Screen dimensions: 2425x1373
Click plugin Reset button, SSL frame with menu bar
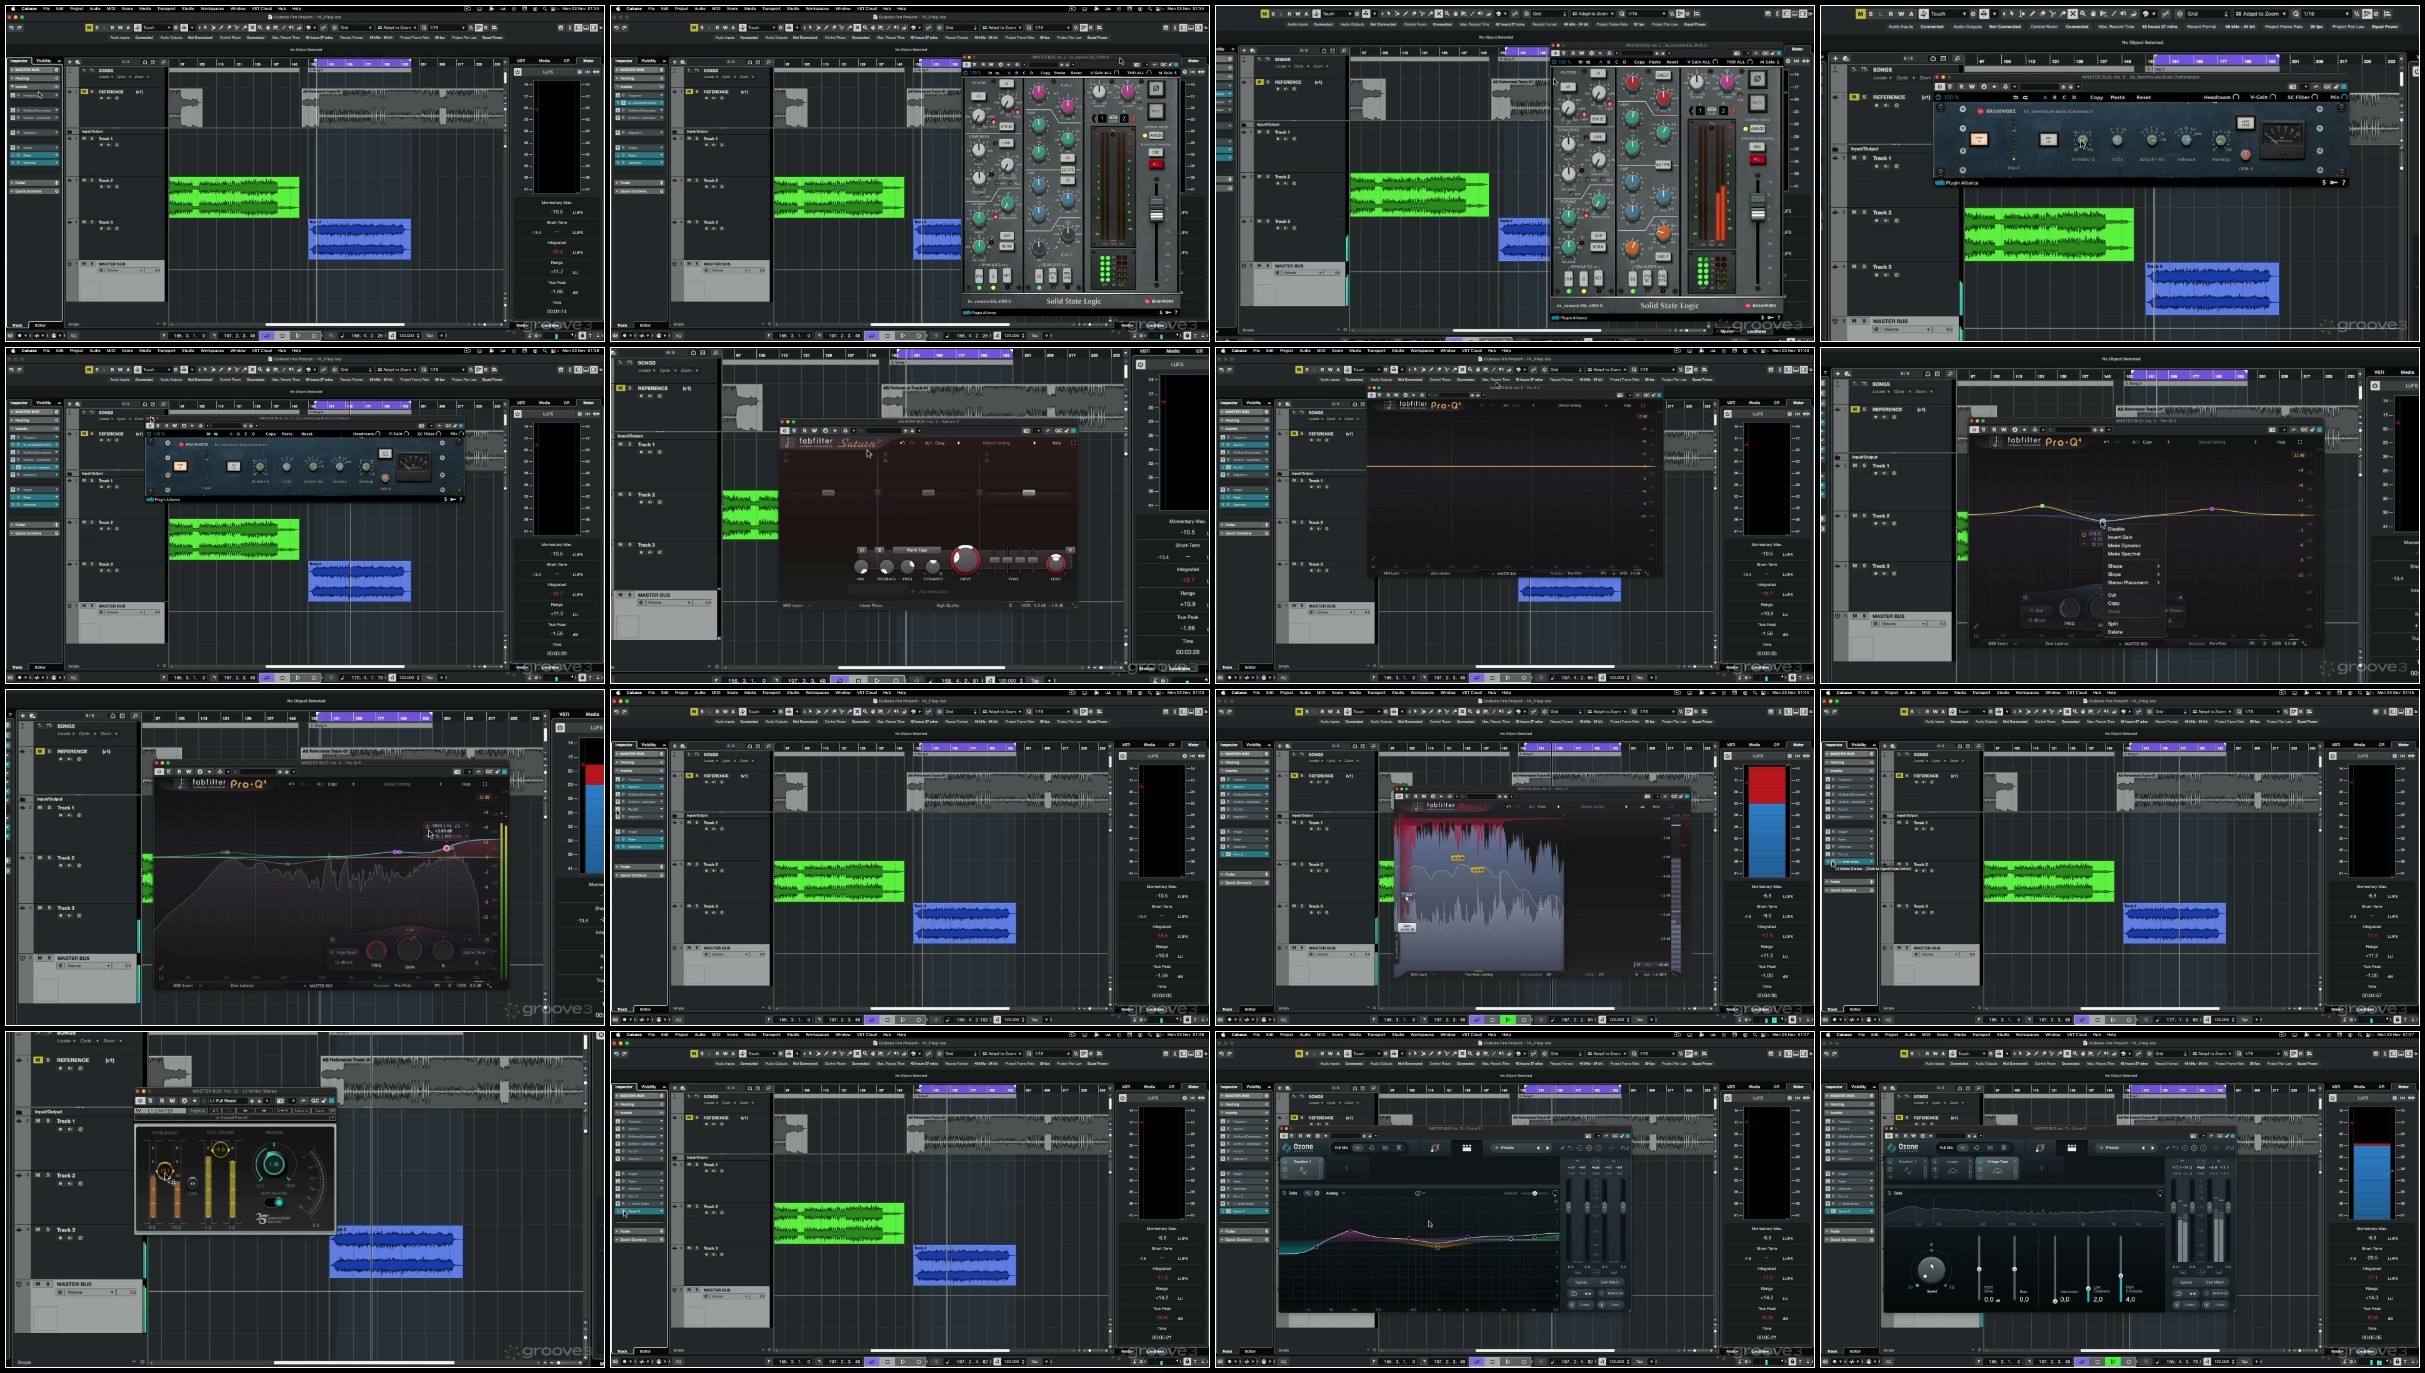coord(1076,73)
